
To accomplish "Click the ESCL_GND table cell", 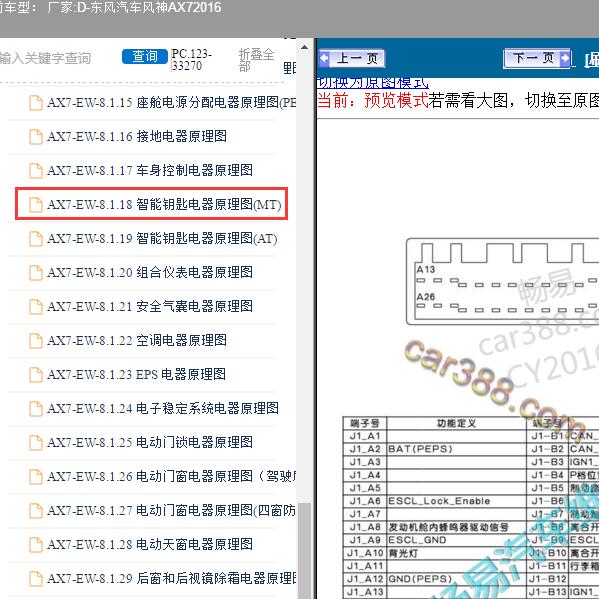I will point(457,540).
